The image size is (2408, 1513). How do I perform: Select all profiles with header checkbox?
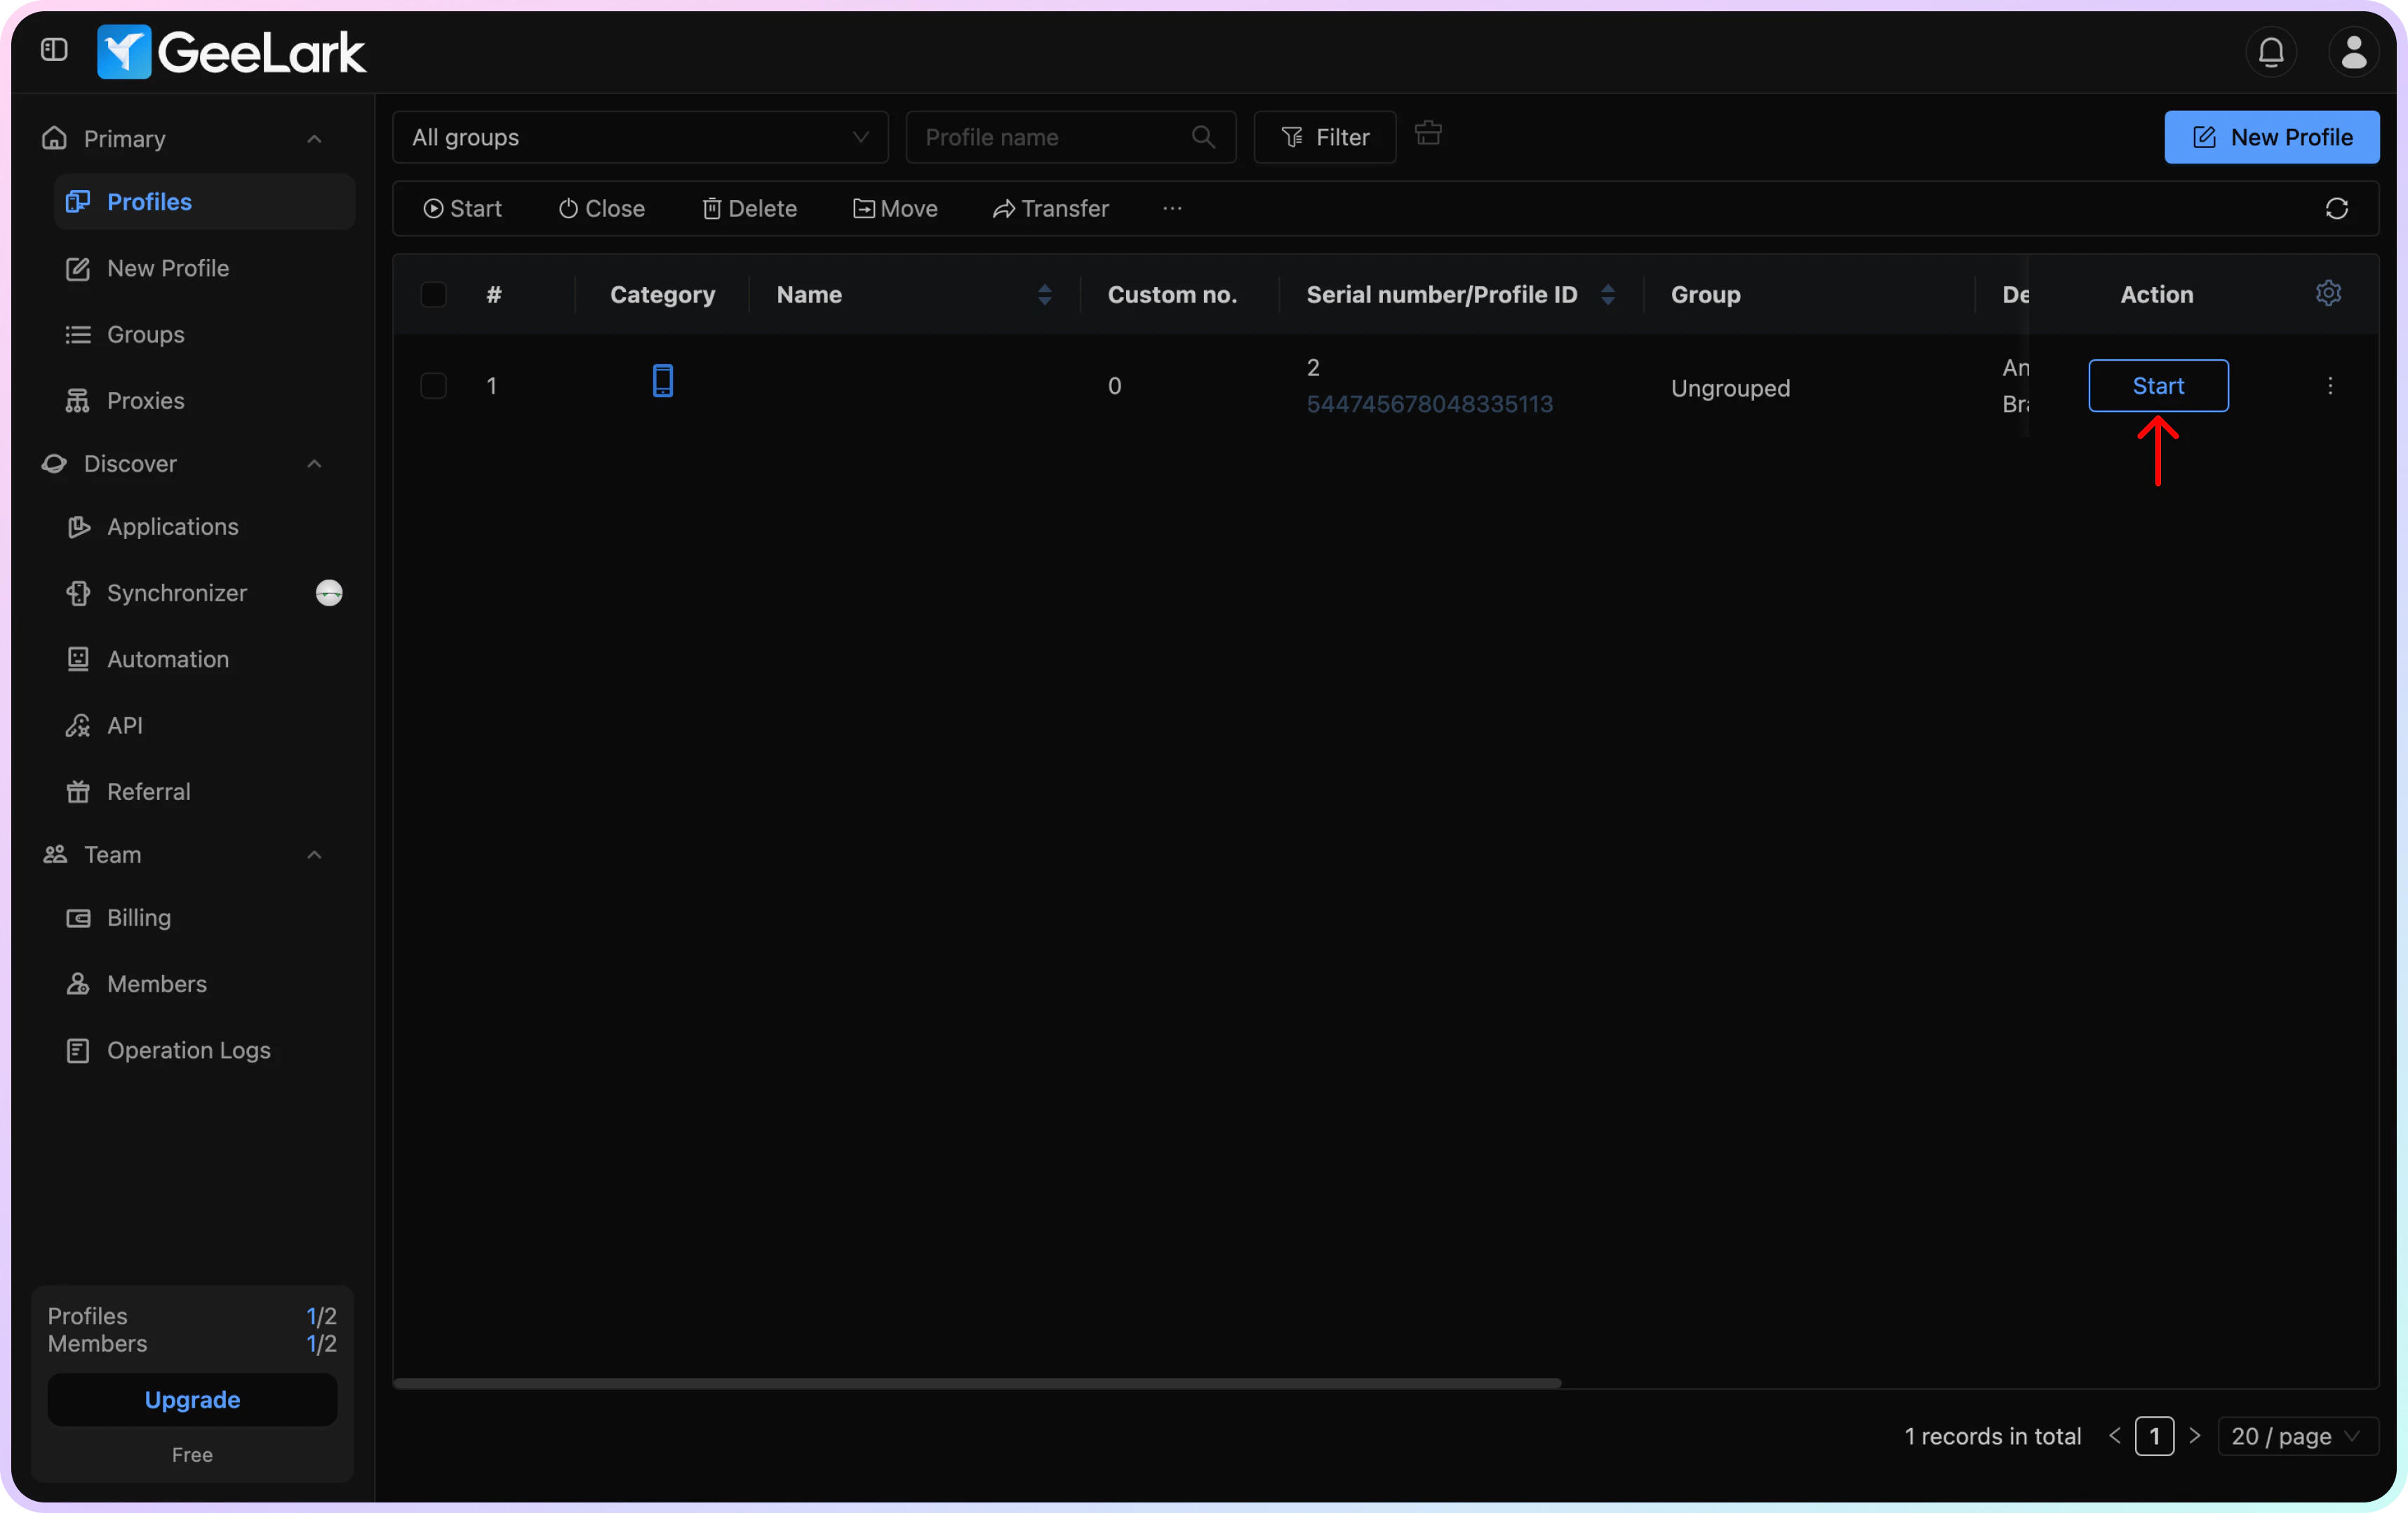coord(433,295)
